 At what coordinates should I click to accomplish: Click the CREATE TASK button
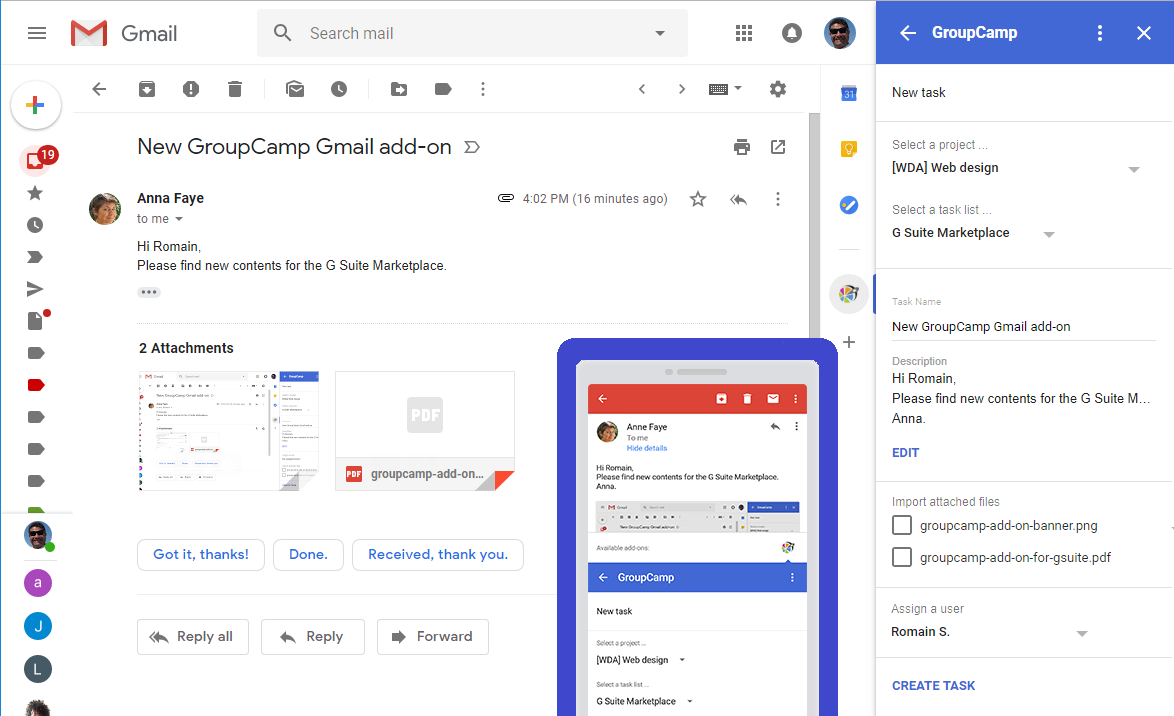click(933, 685)
